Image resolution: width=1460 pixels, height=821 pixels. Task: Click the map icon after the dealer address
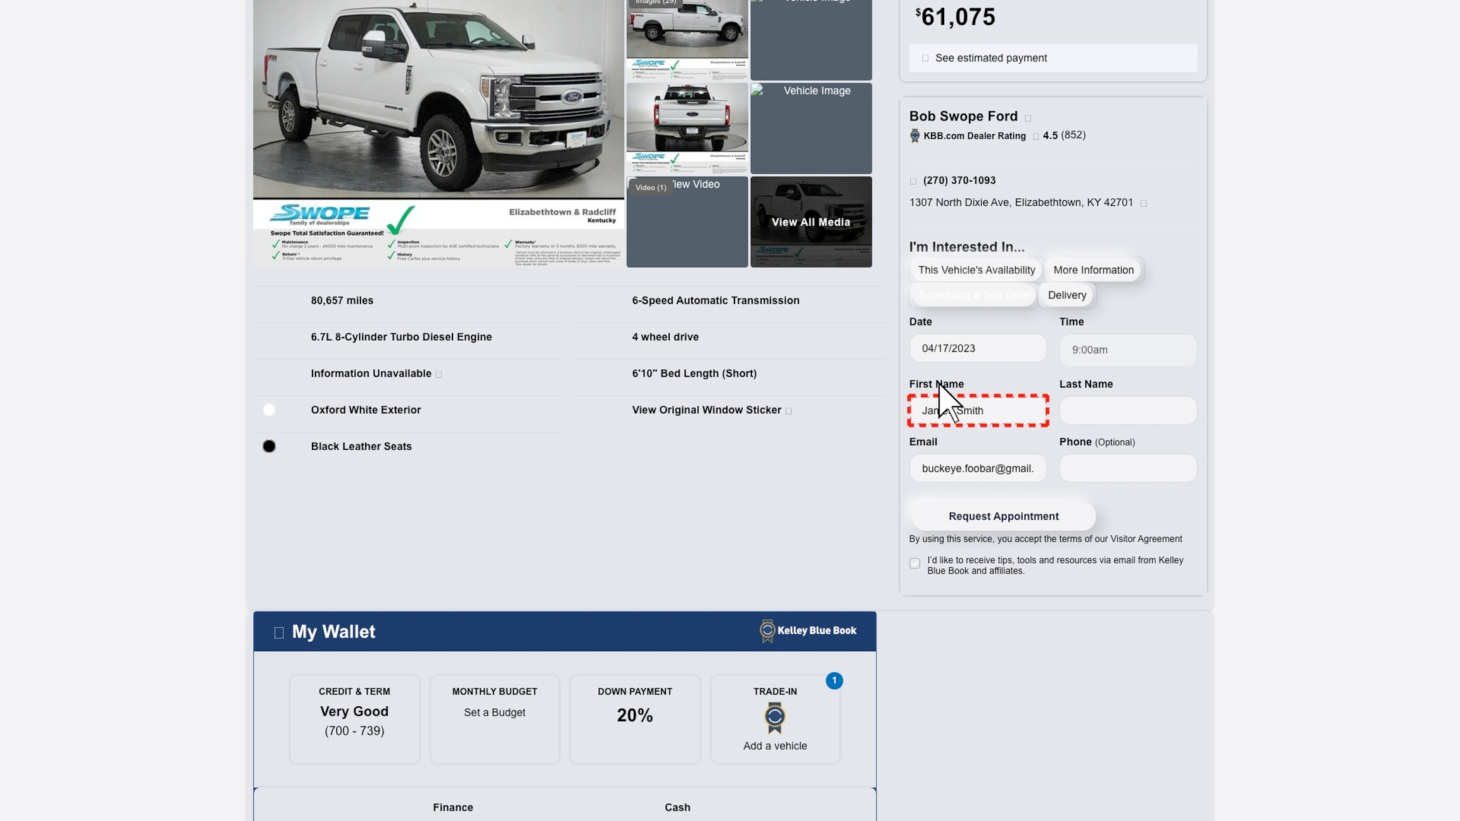coord(1143,203)
